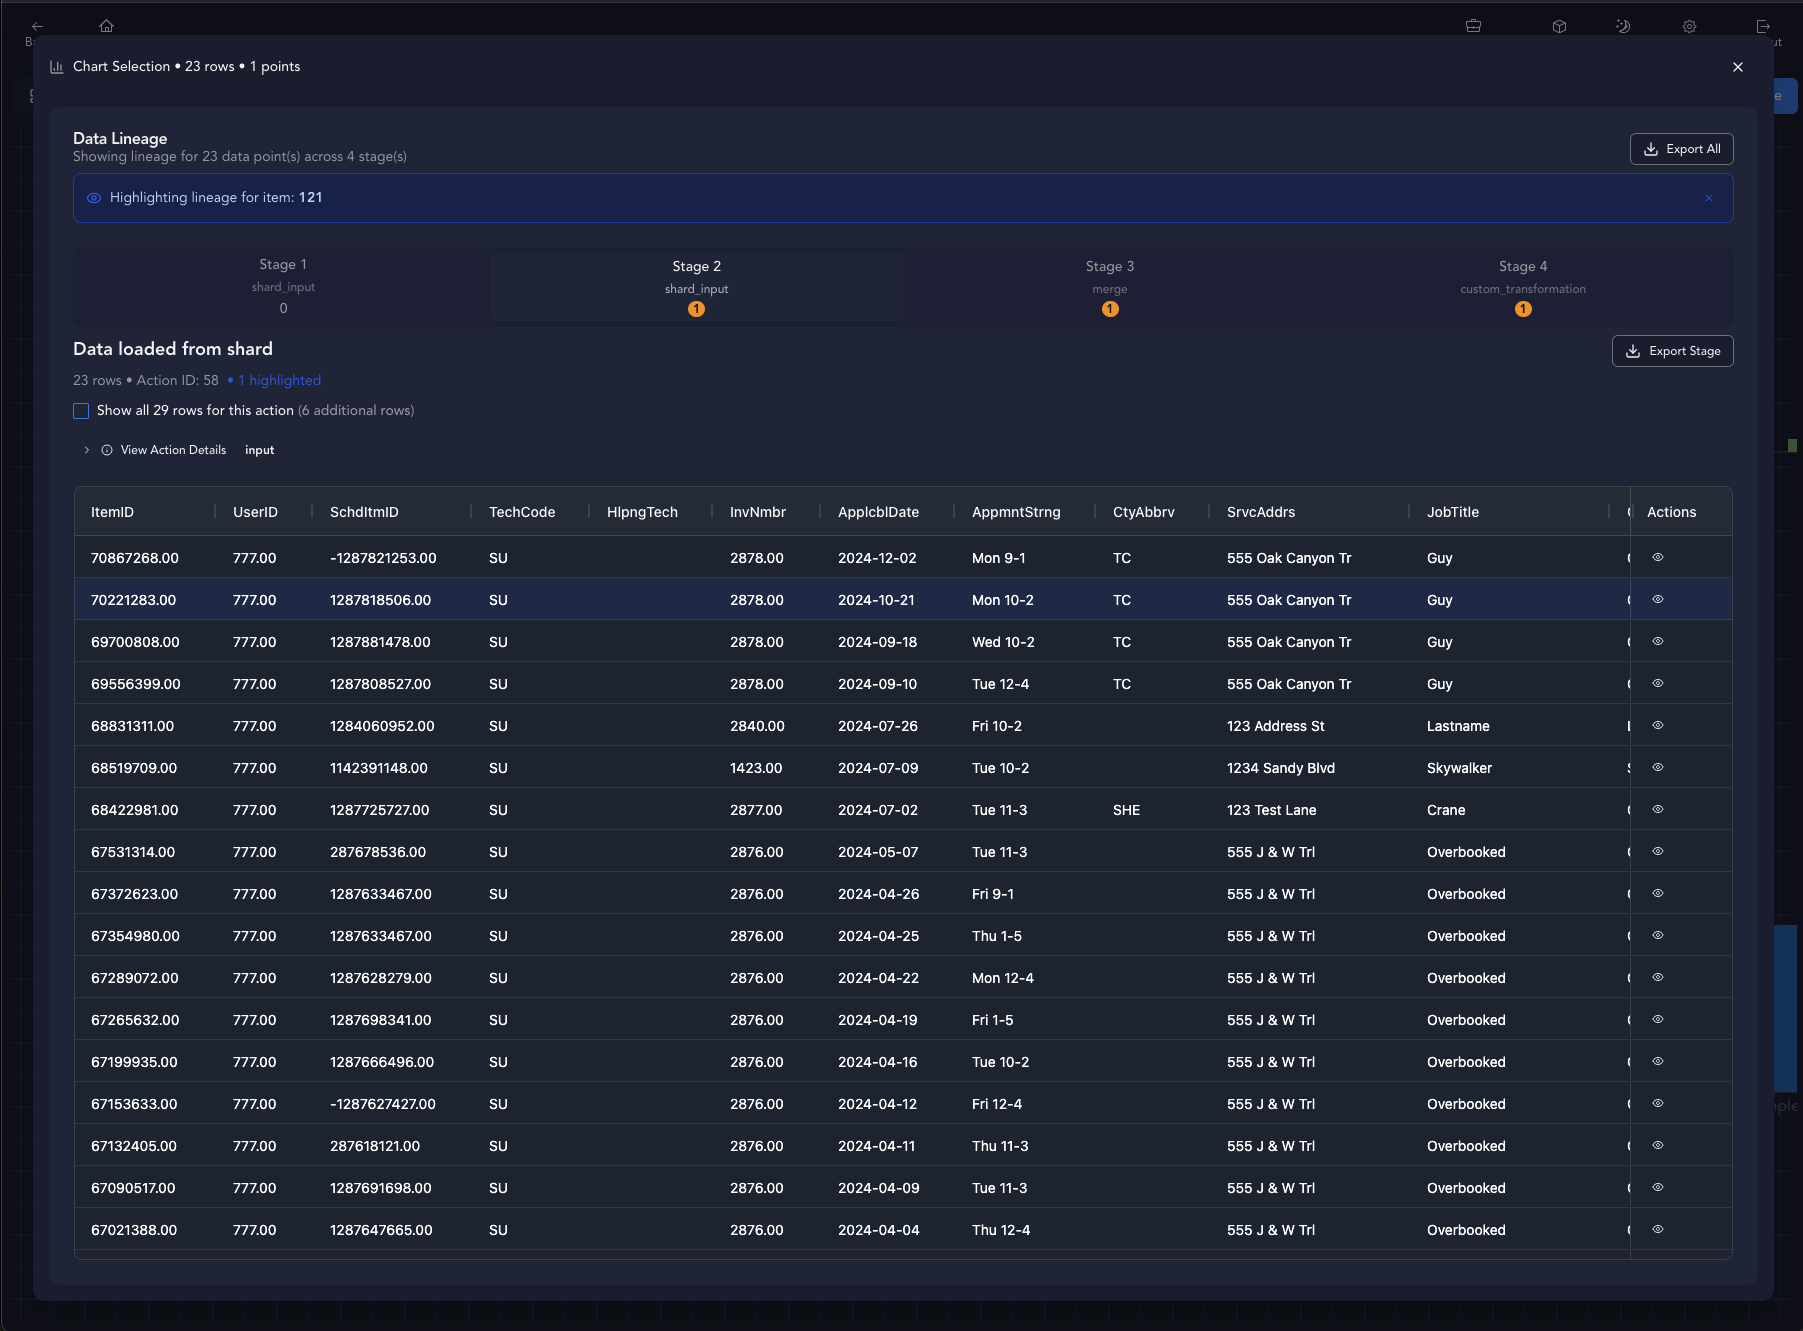
Task: Open settings via the gear icon
Action: point(1689,26)
